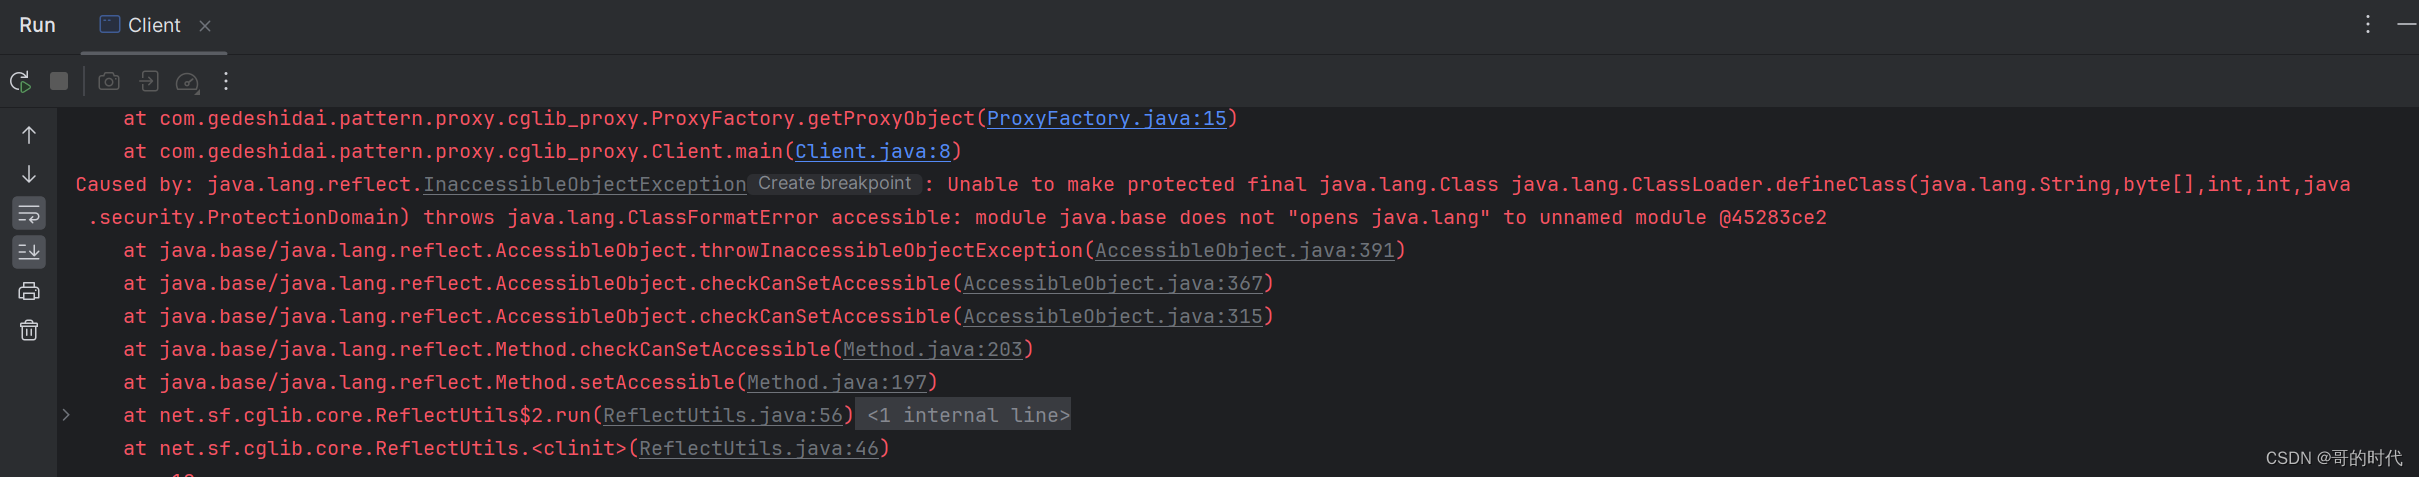Jump up the stack trace with the up arrow
This screenshot has width=2419, height=477.
(x=29, y=135)
